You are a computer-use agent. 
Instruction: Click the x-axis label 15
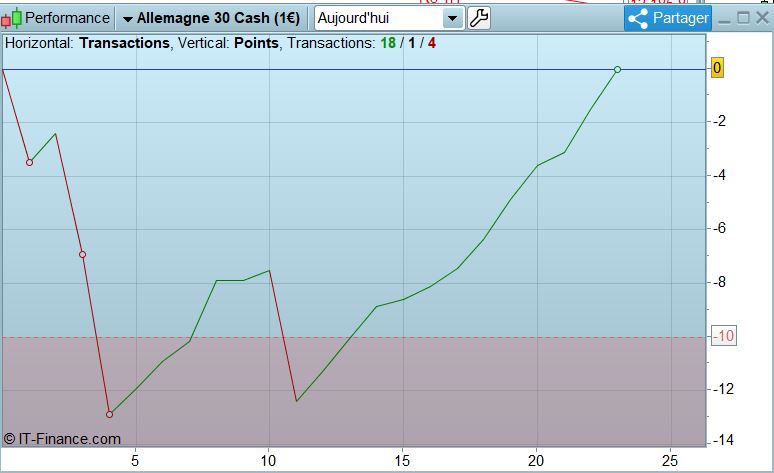(402, 461)
